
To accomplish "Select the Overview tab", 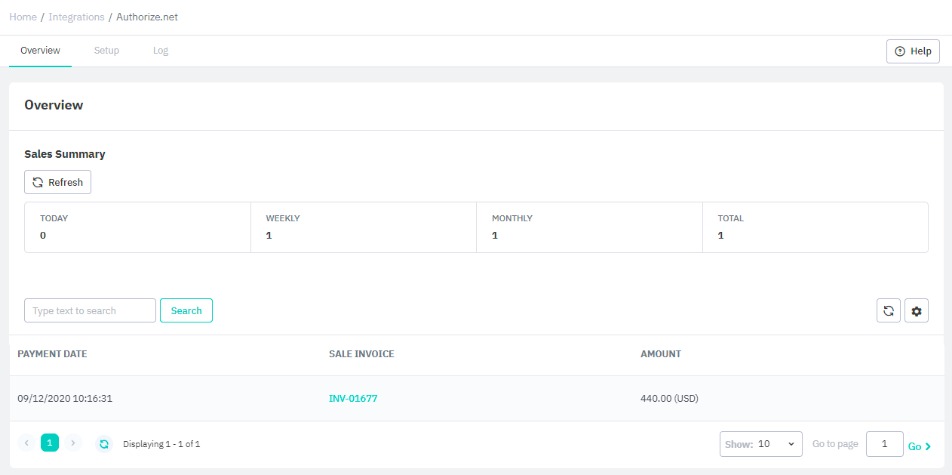I will (x=40, y=51).
